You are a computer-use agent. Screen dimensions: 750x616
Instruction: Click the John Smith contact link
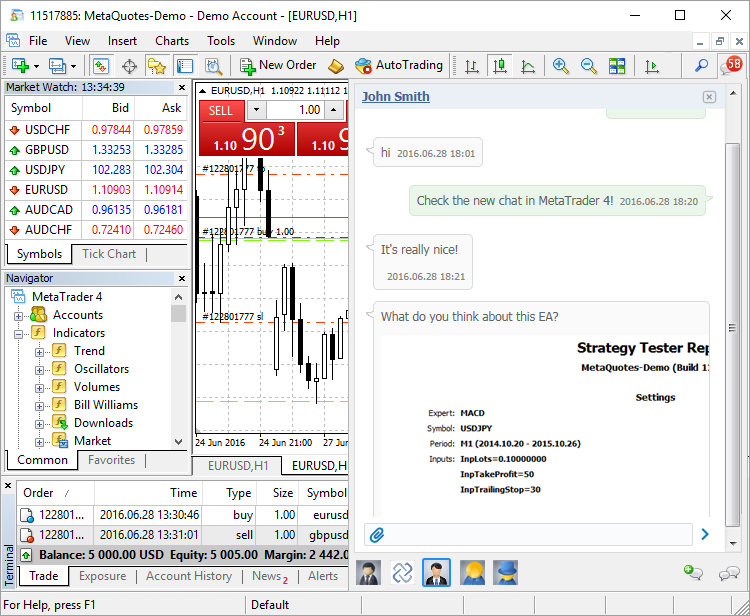click(x=395, y=97)
